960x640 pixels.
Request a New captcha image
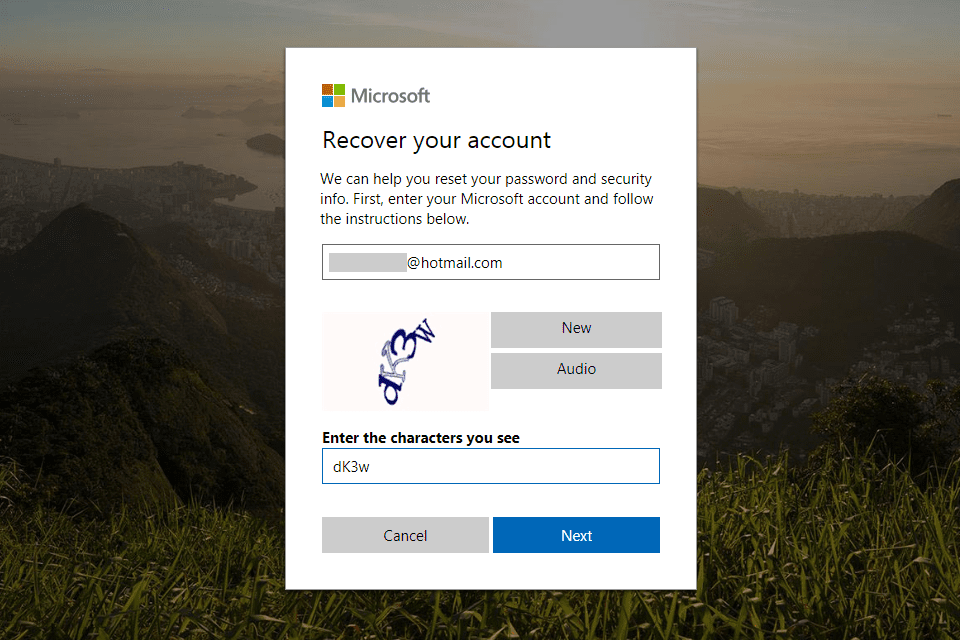(x=576, y=329)
